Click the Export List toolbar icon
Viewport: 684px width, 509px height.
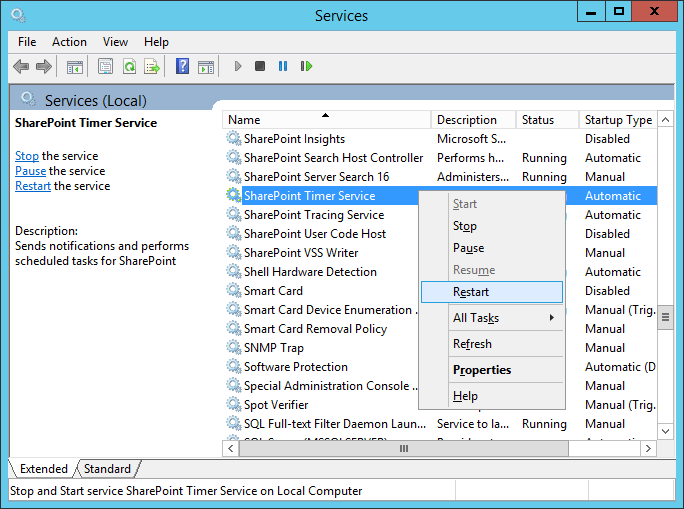(152, 66)
